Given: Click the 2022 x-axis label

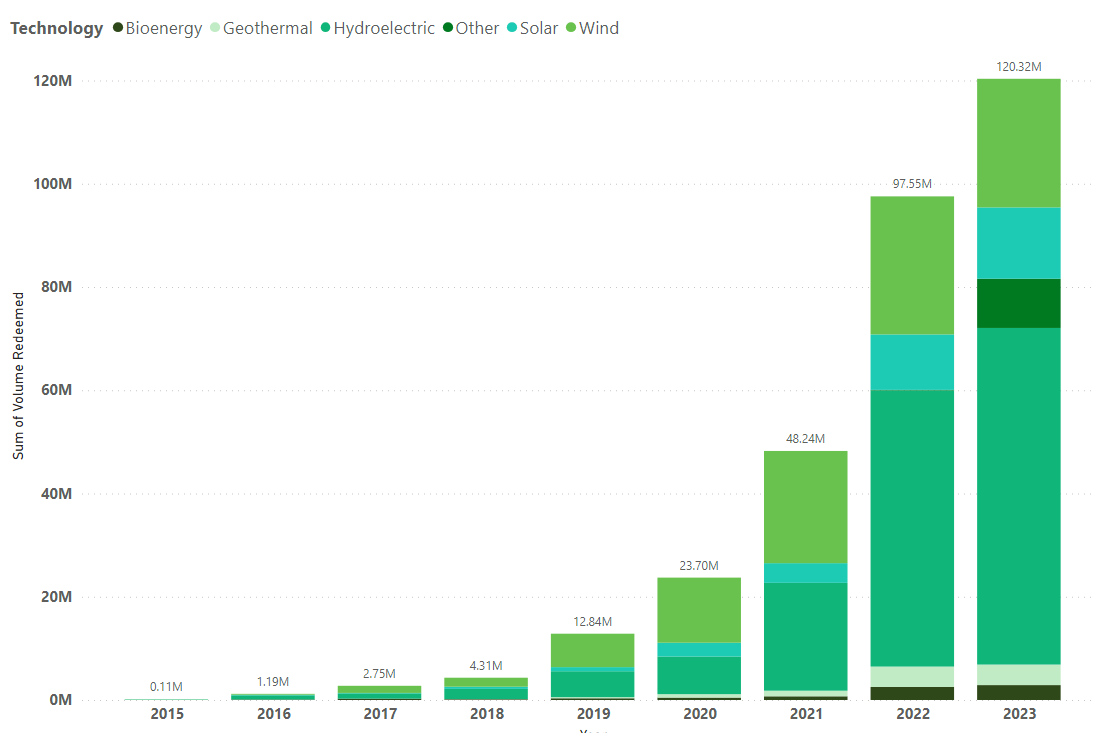Looking at the screenshot, I should point(913,713).
